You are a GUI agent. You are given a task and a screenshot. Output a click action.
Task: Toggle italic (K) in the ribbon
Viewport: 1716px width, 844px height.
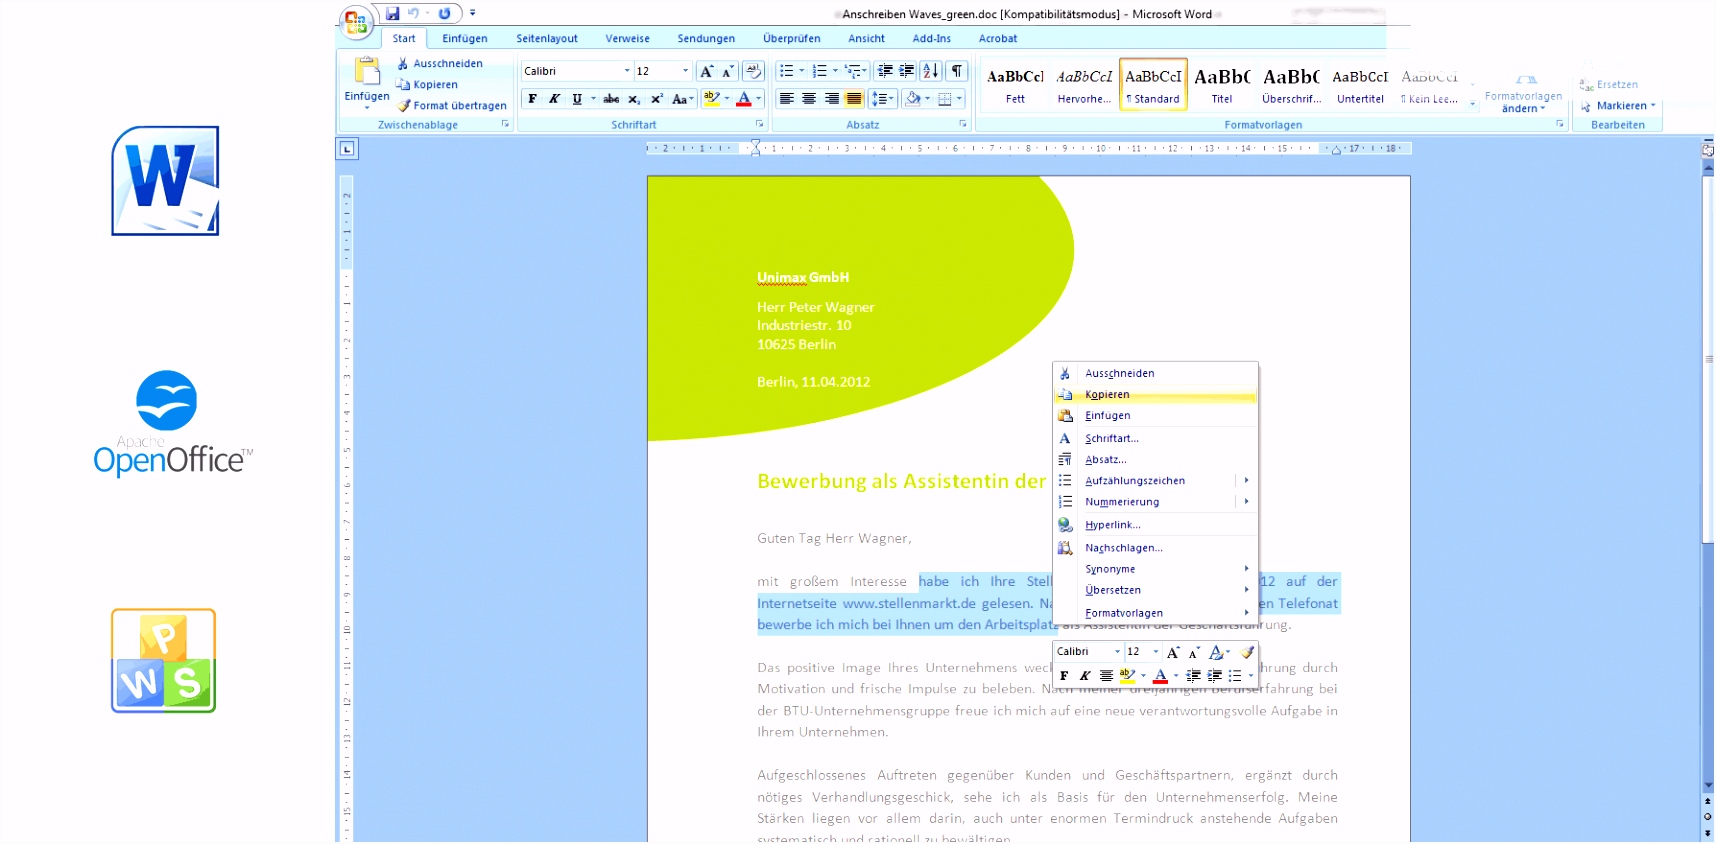click(554, 99)
